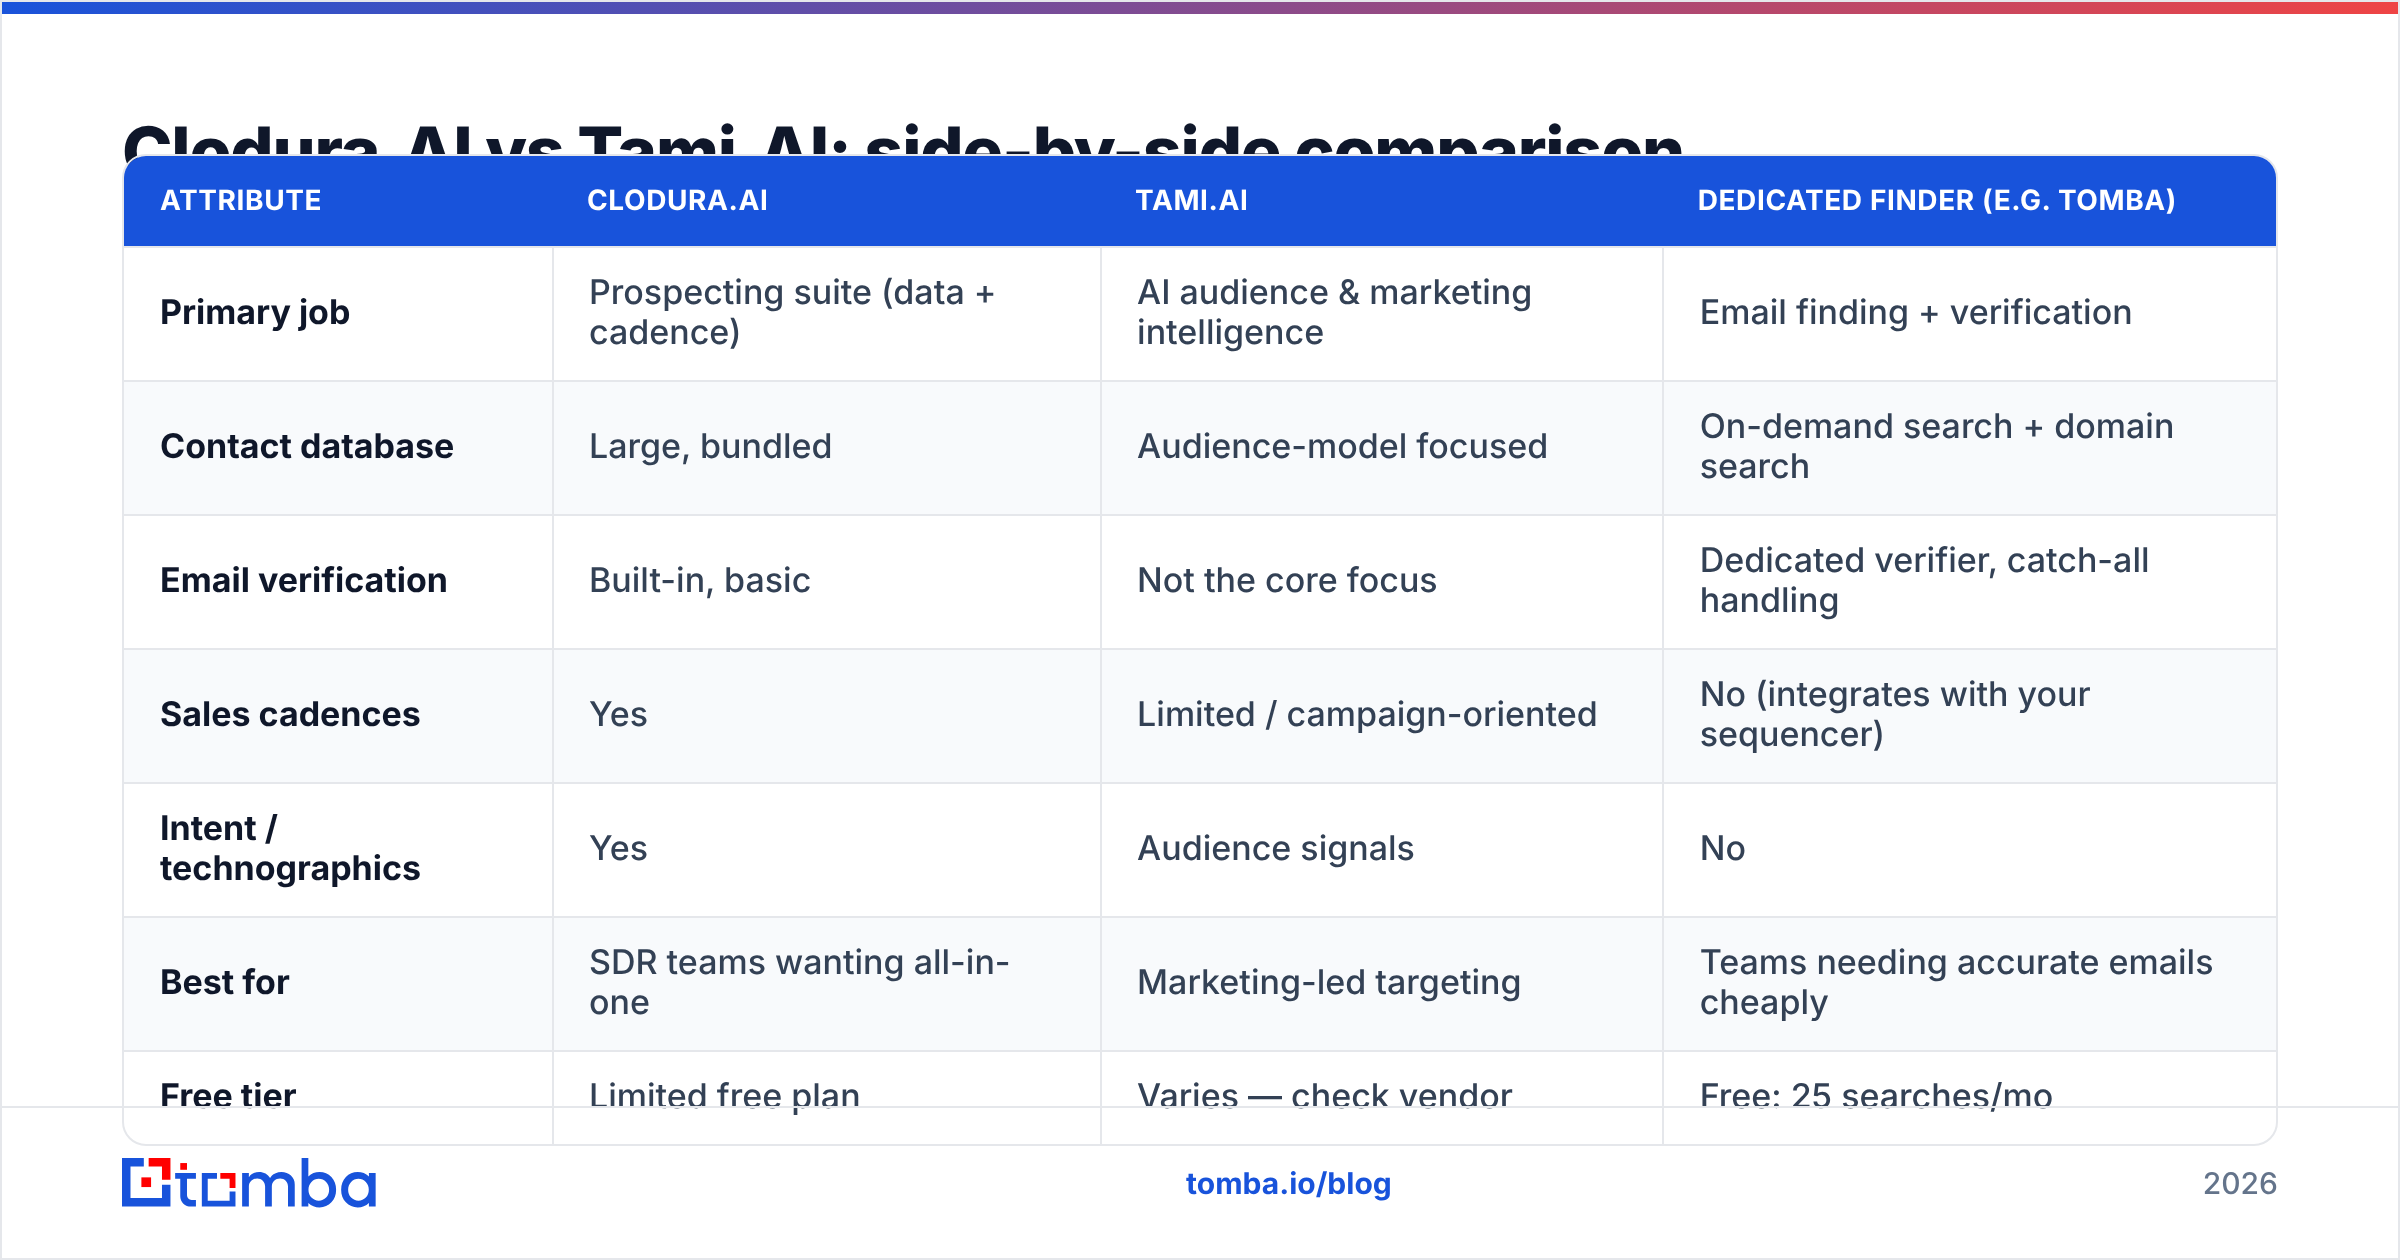Screen dimensions: 2400x1260
Task: Select the ATTRIBUTE column header
Action: 241,200
